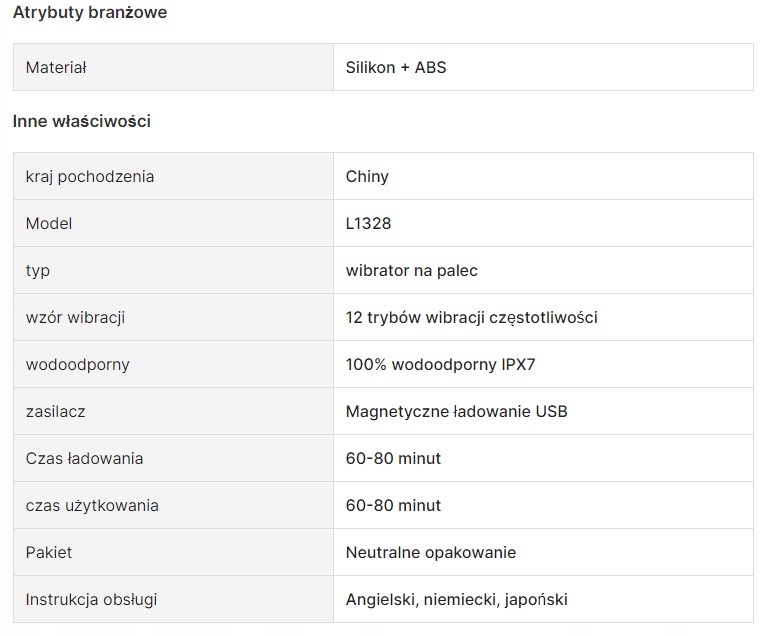Click the "Magnetyczne ładowanie USB" value
The height and width of the screenshot is (636, 761).
click(457, 412)
